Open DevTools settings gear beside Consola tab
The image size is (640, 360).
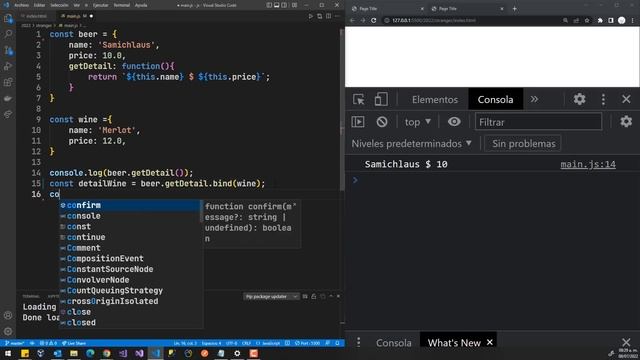(579, 99)
